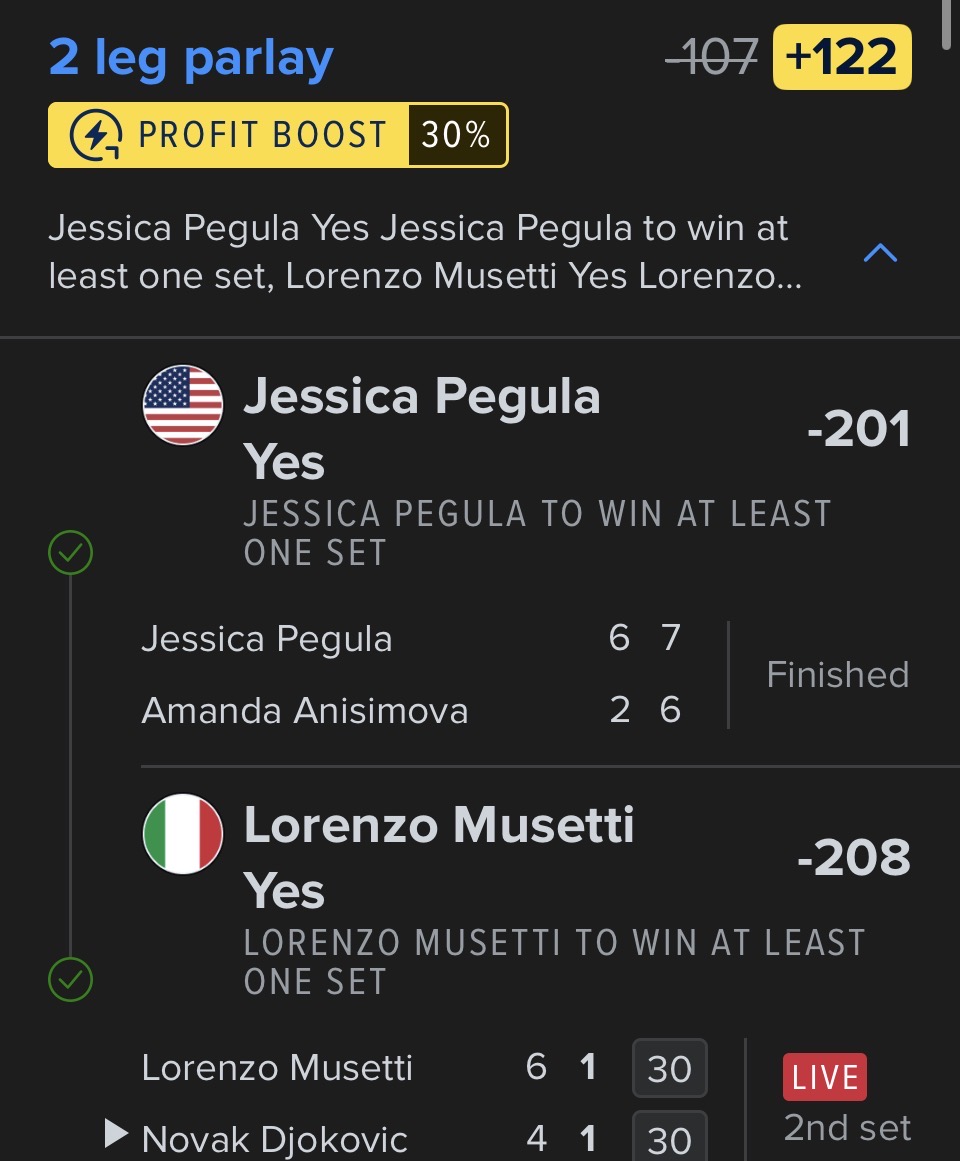Click the crossed-out 107 original odds
Viewport: 960px width, 1161px height.
tap(712, 57)
